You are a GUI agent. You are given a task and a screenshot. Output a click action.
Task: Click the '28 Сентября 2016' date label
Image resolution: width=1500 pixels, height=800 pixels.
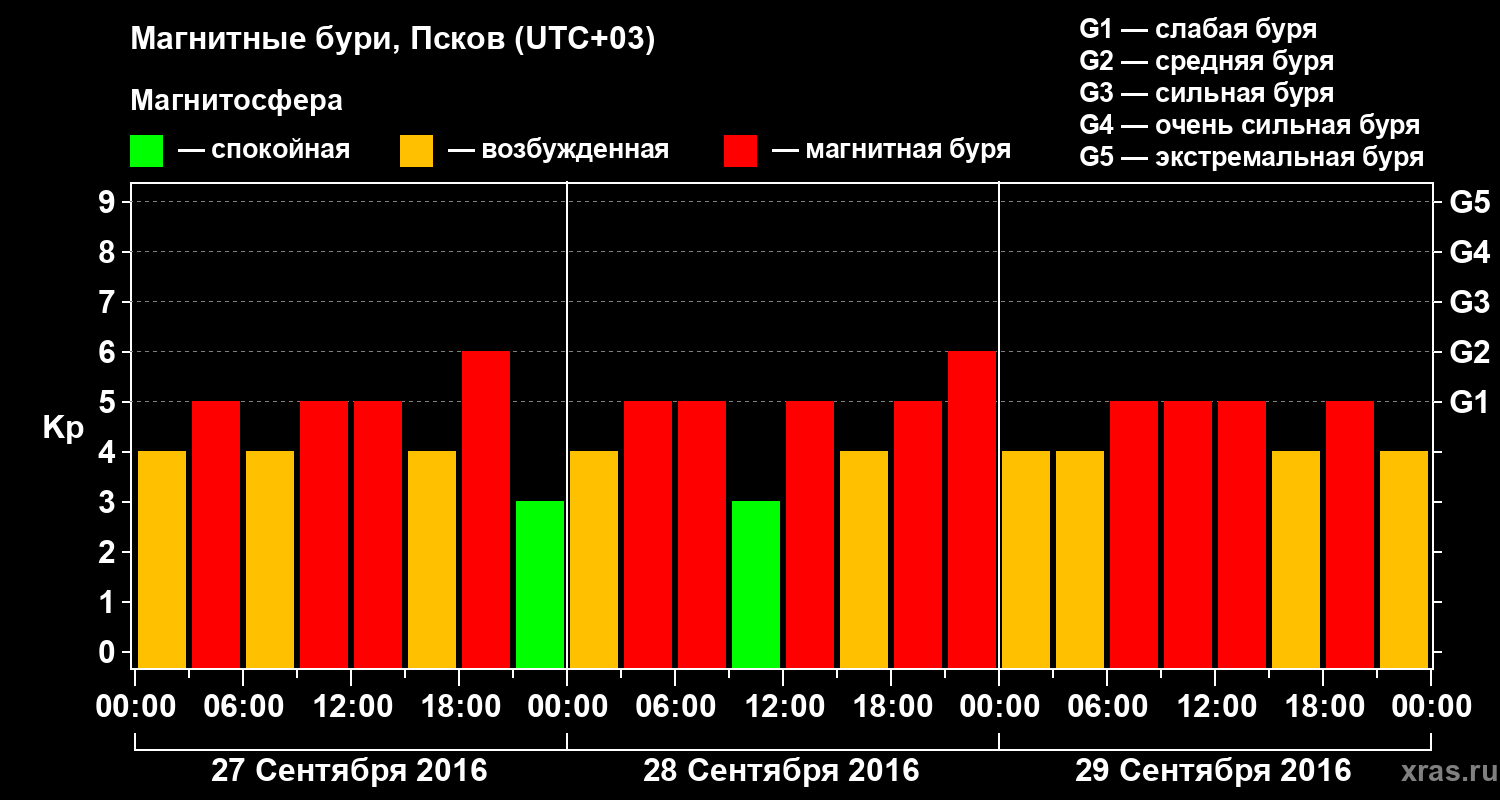click(781, 771)
